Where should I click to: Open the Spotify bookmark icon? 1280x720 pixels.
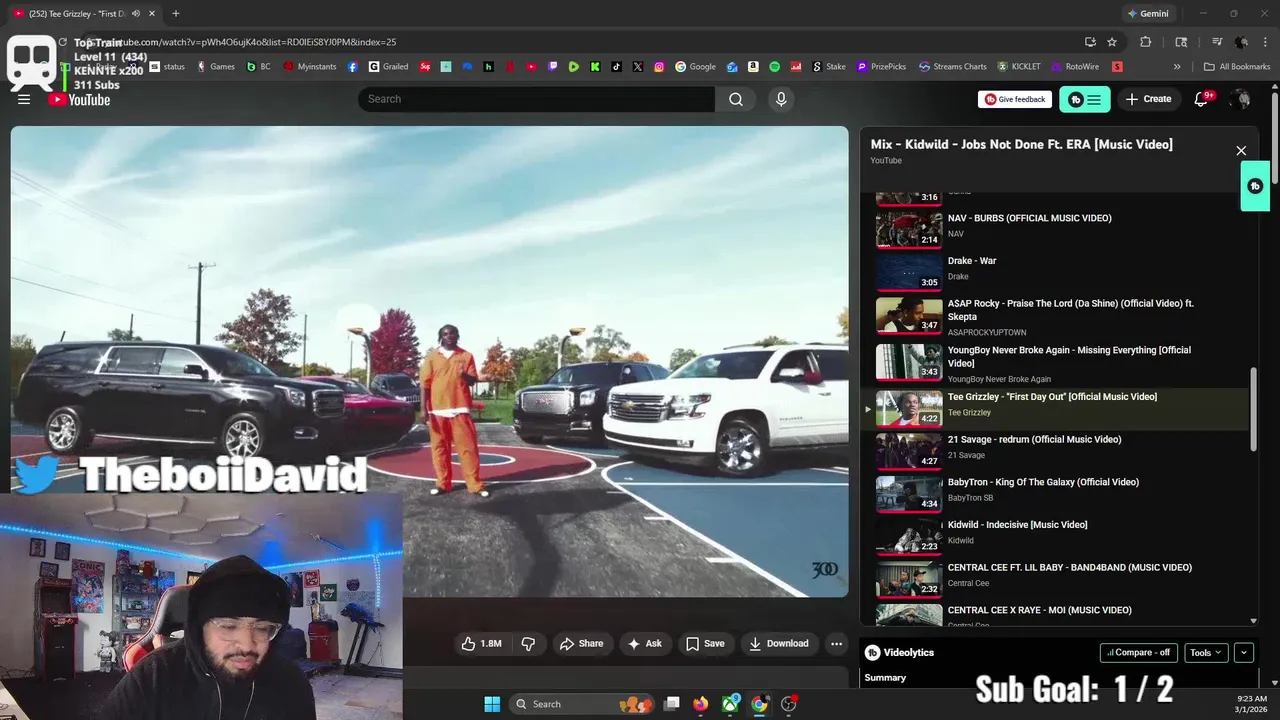(774, 67)
